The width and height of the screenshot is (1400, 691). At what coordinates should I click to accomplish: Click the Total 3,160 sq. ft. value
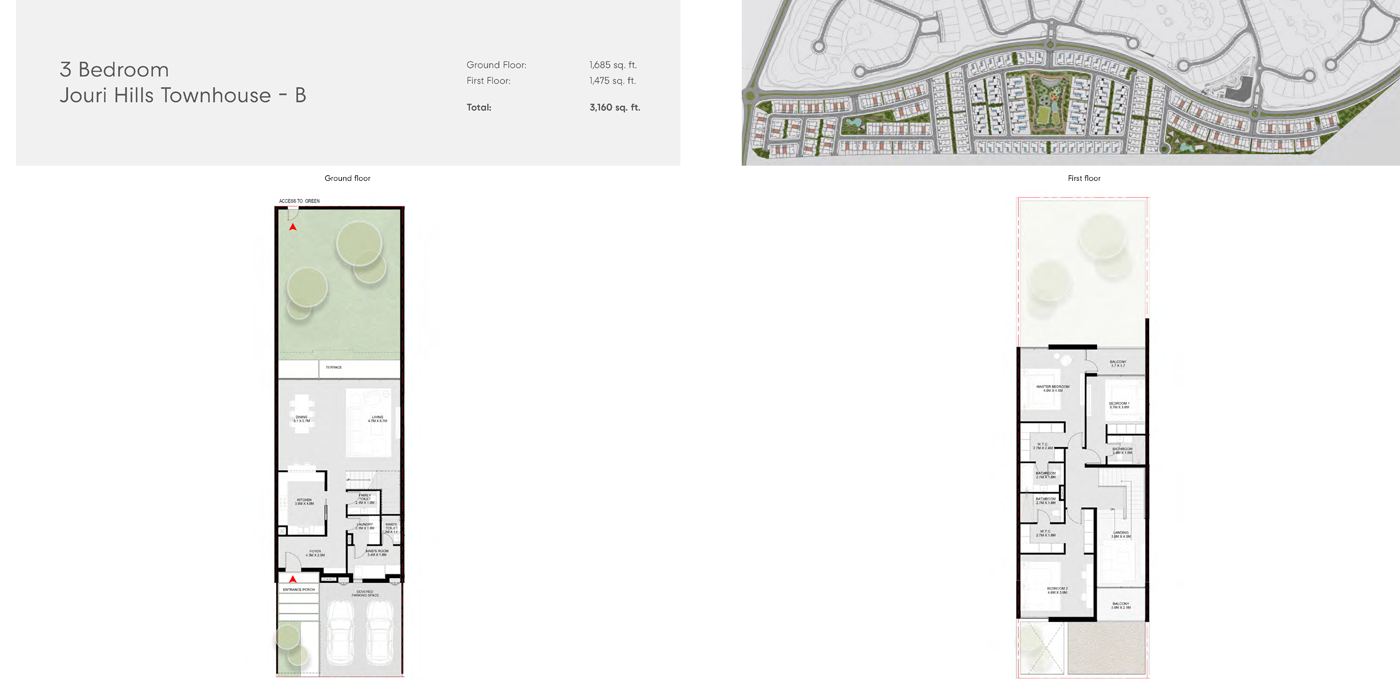click(614, 107)
